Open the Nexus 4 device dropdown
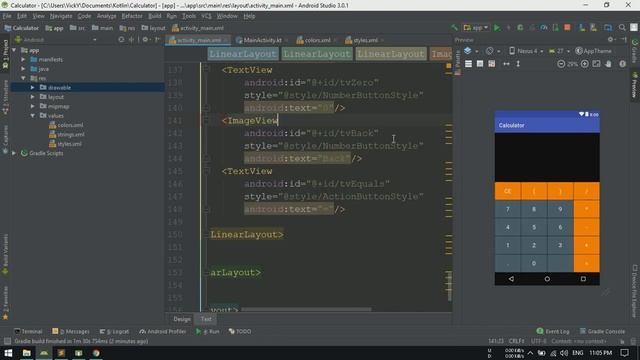The width and height of the screenshot is (640, 360). (526, 51)
